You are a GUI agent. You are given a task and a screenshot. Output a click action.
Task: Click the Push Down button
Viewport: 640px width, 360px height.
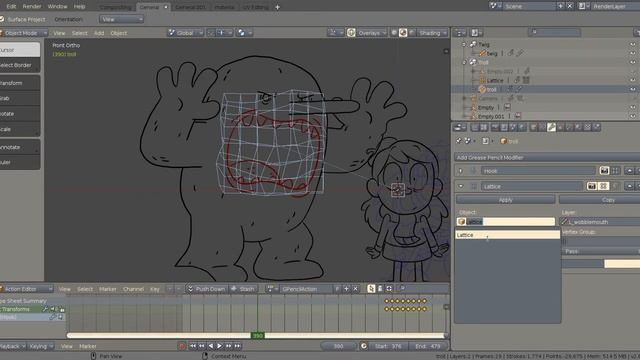(x=207, y=289)
